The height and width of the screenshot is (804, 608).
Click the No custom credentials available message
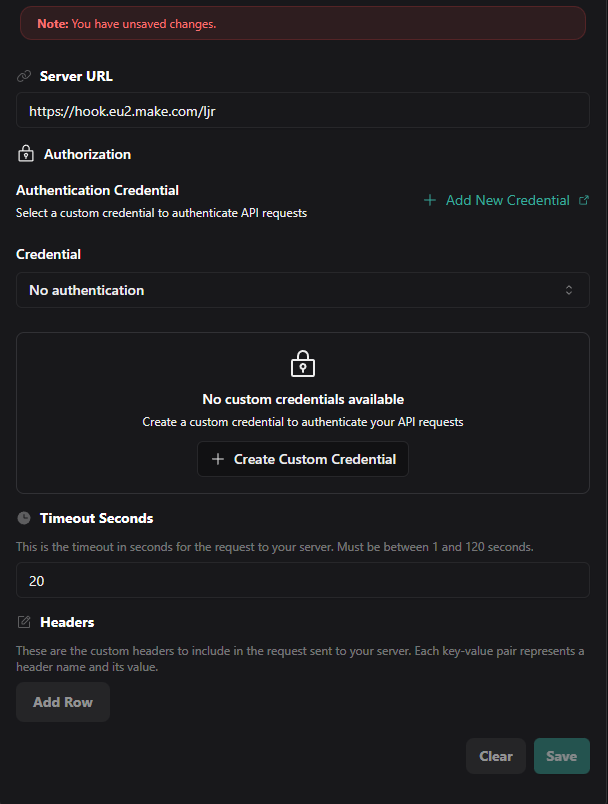303,399
